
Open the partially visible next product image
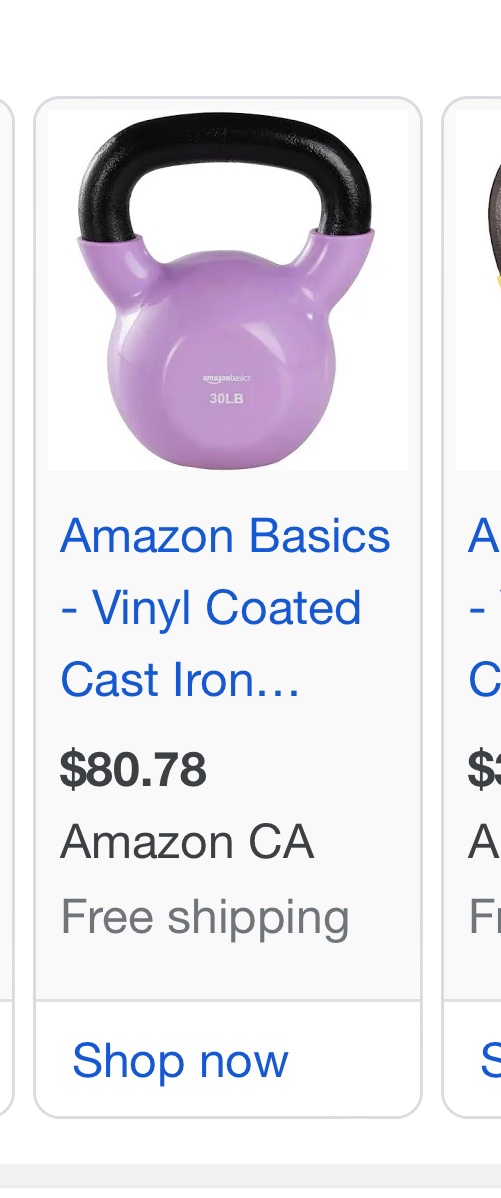(x=479, y=290)
